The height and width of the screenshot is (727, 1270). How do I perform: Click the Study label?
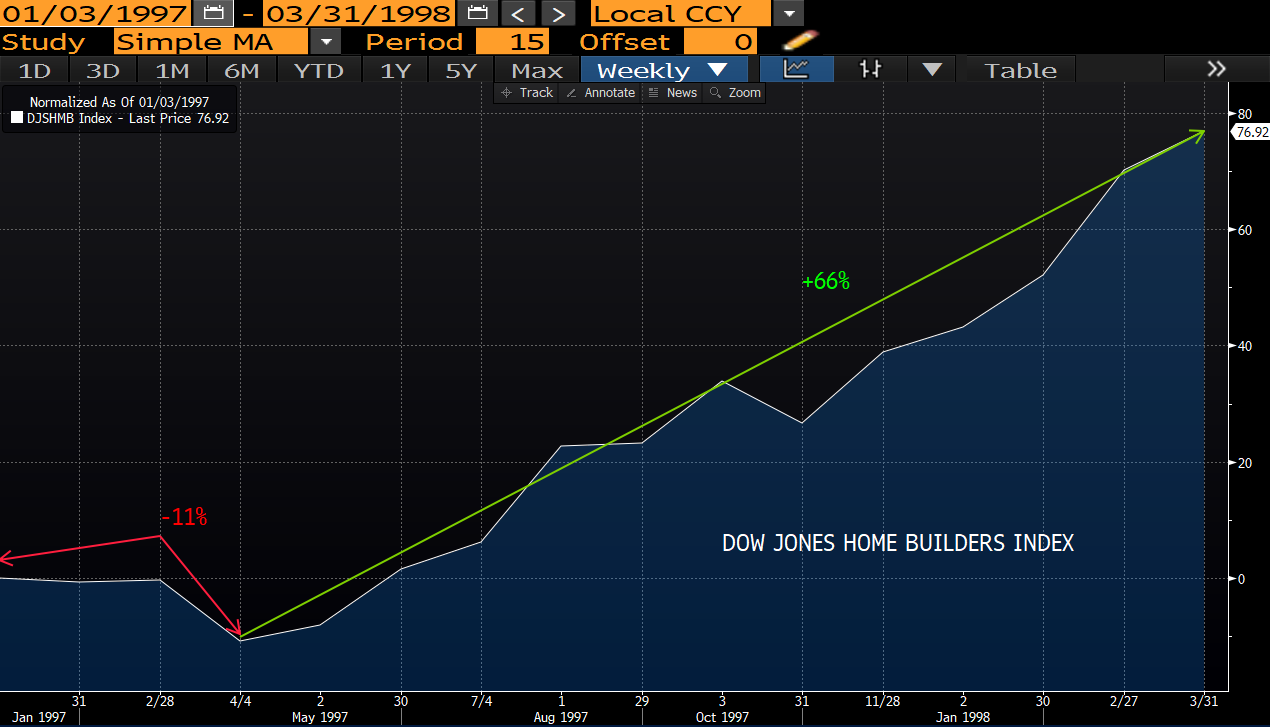point(43,42)
